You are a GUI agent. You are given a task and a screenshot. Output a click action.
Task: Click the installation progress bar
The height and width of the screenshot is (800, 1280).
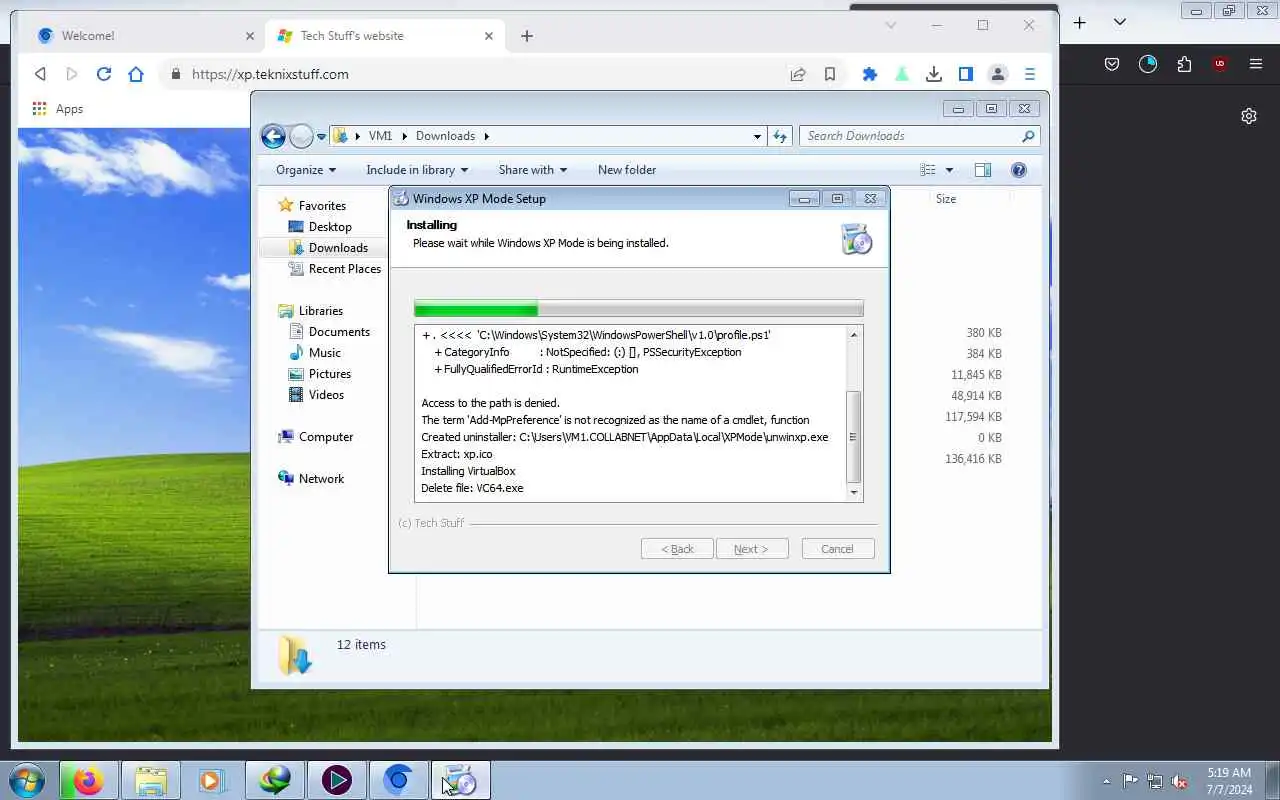click(638, 308)
